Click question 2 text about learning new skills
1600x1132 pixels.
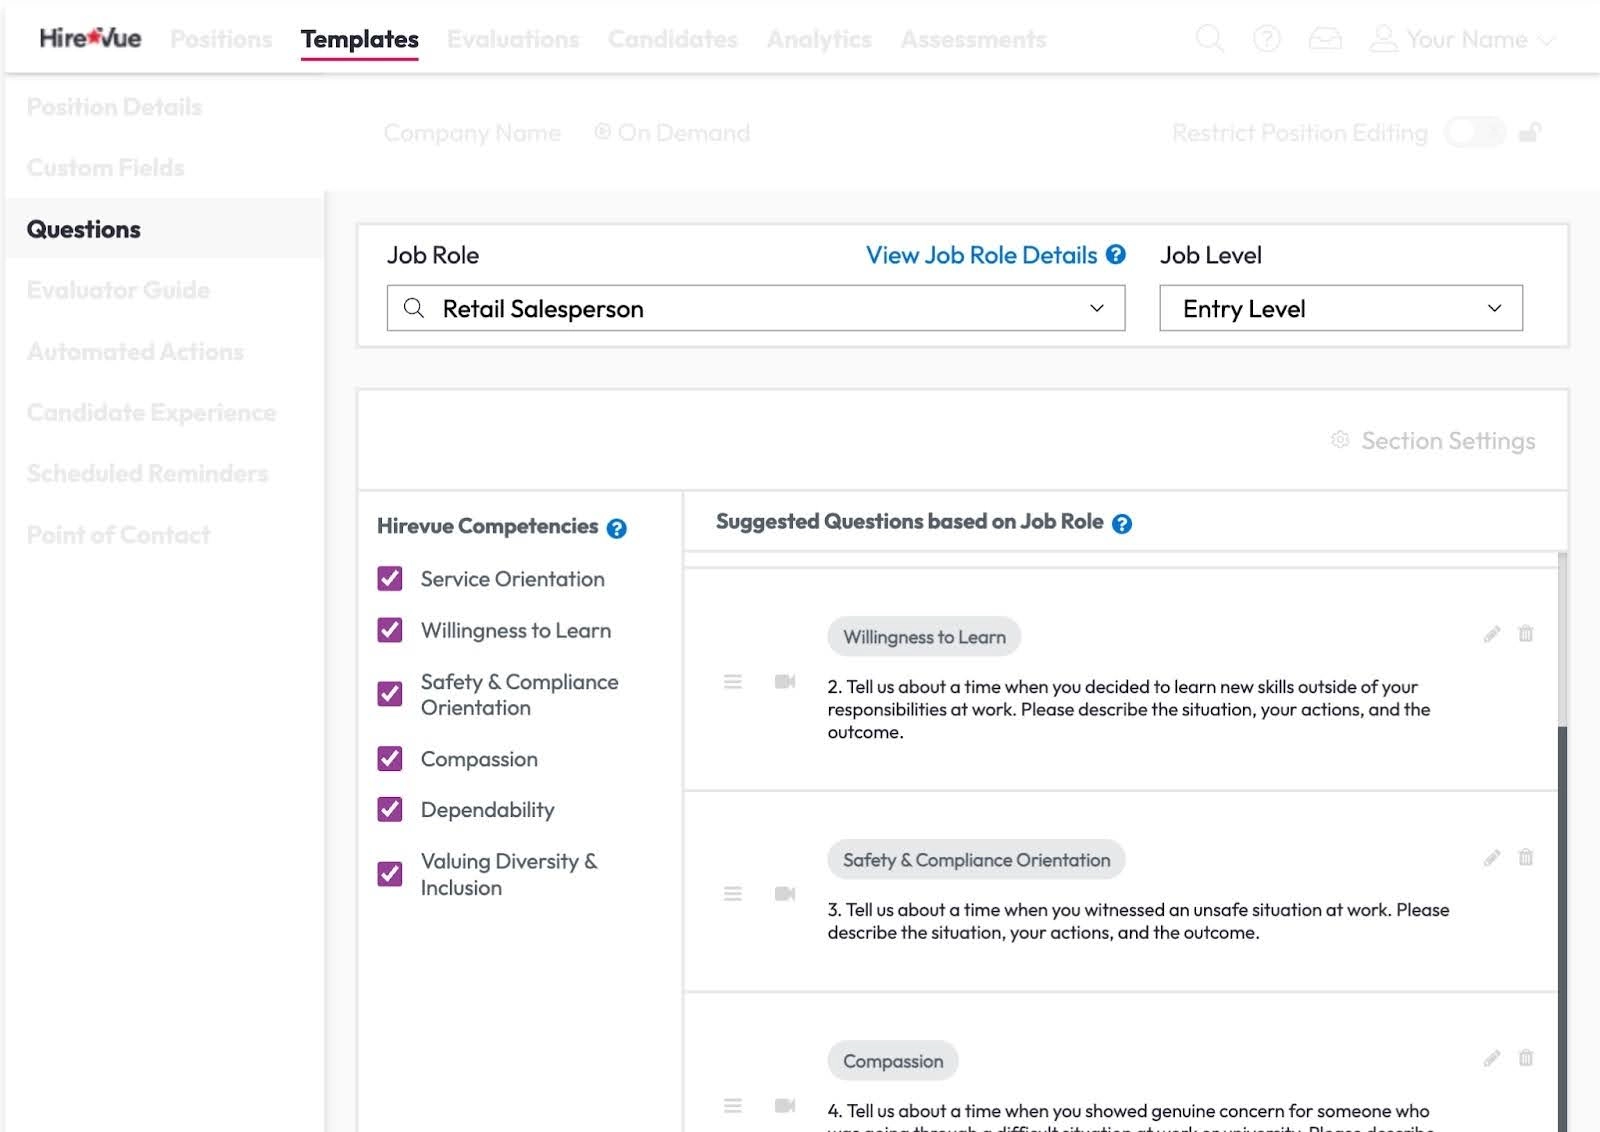click(x=1129, y=709)
